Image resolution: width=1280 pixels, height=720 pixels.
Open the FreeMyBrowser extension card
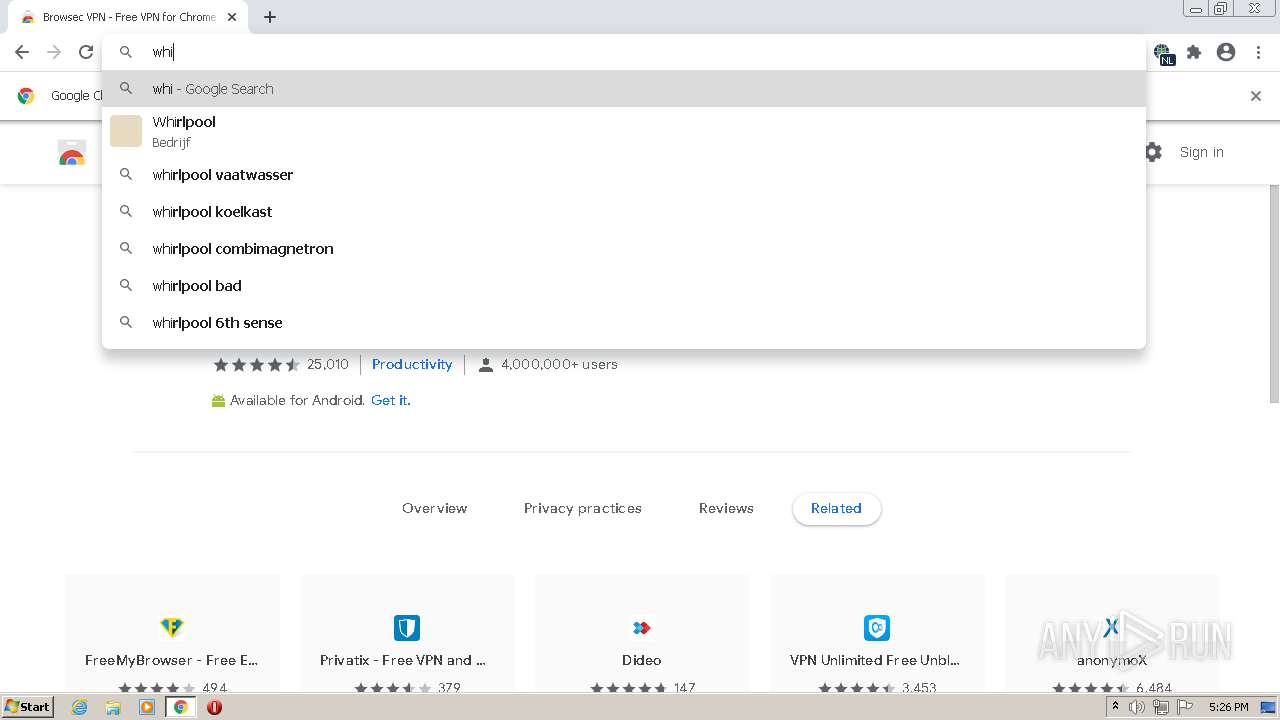pos(172,634)
